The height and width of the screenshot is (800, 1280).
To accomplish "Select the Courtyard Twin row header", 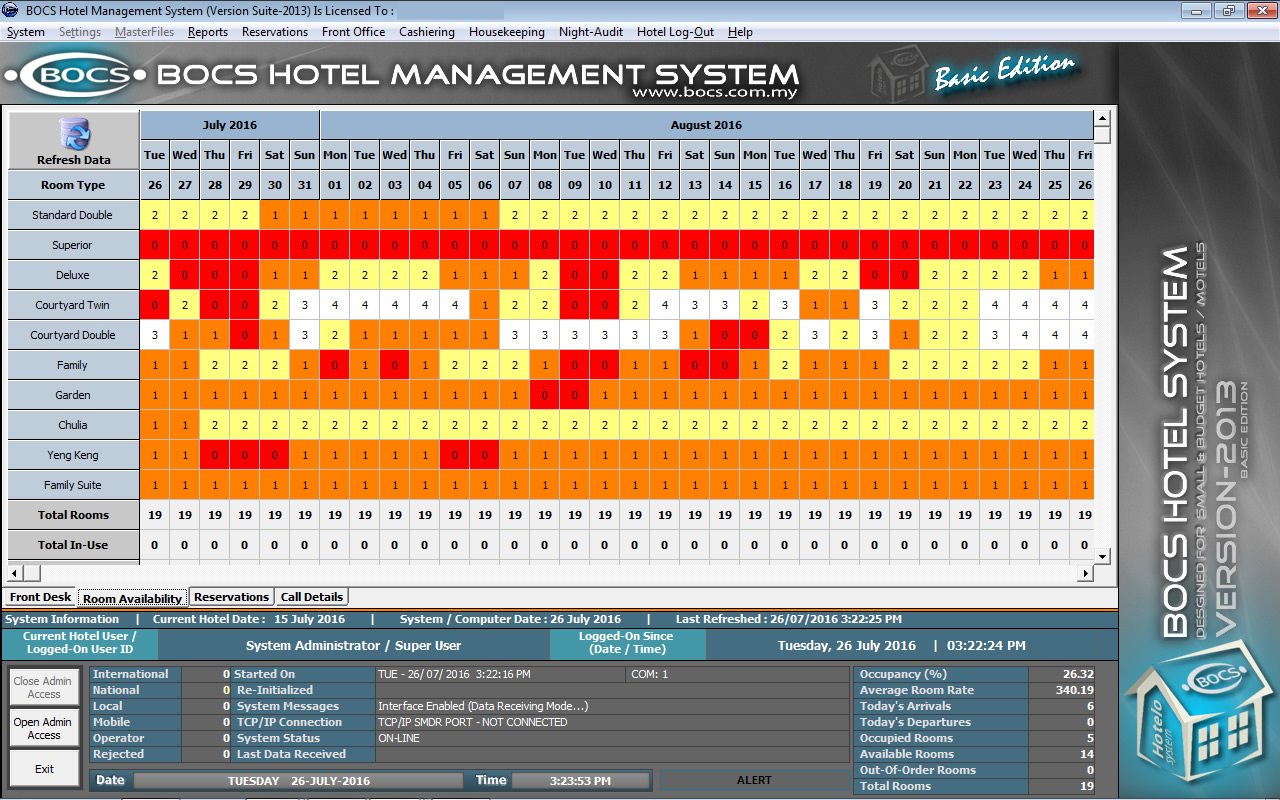I will coord(72,305).
